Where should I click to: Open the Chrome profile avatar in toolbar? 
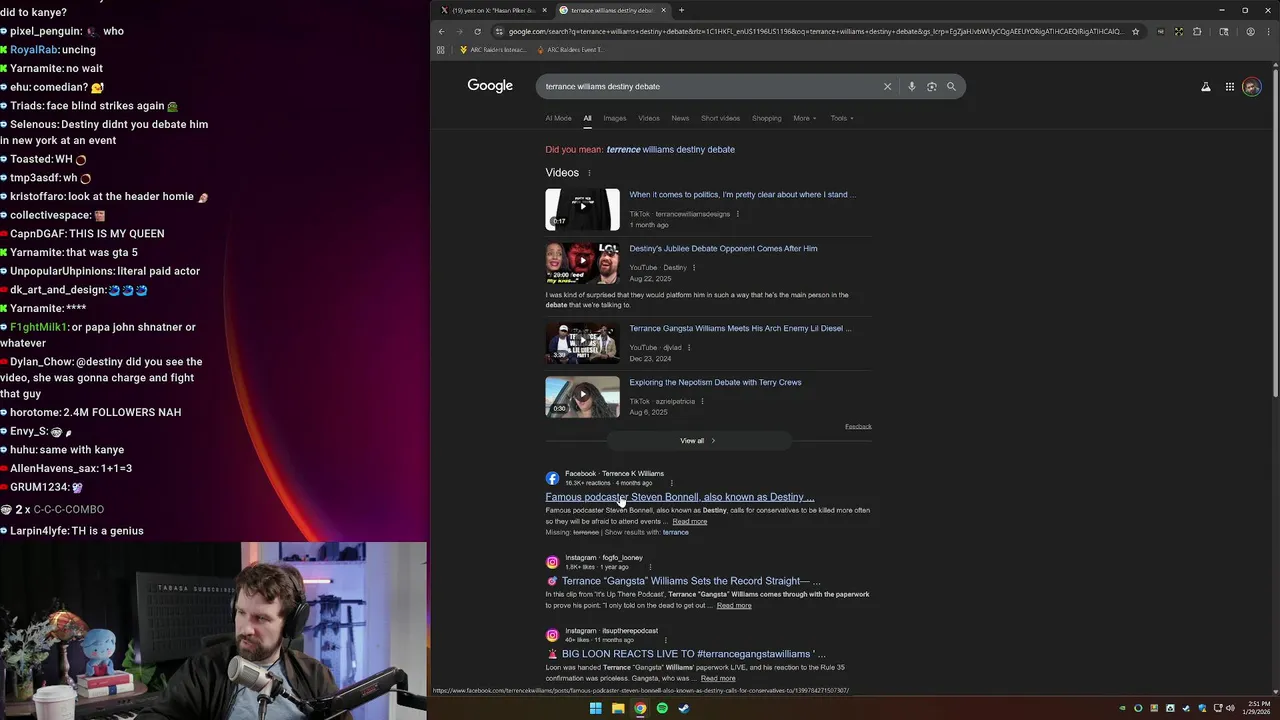(x=1250, y=31)
